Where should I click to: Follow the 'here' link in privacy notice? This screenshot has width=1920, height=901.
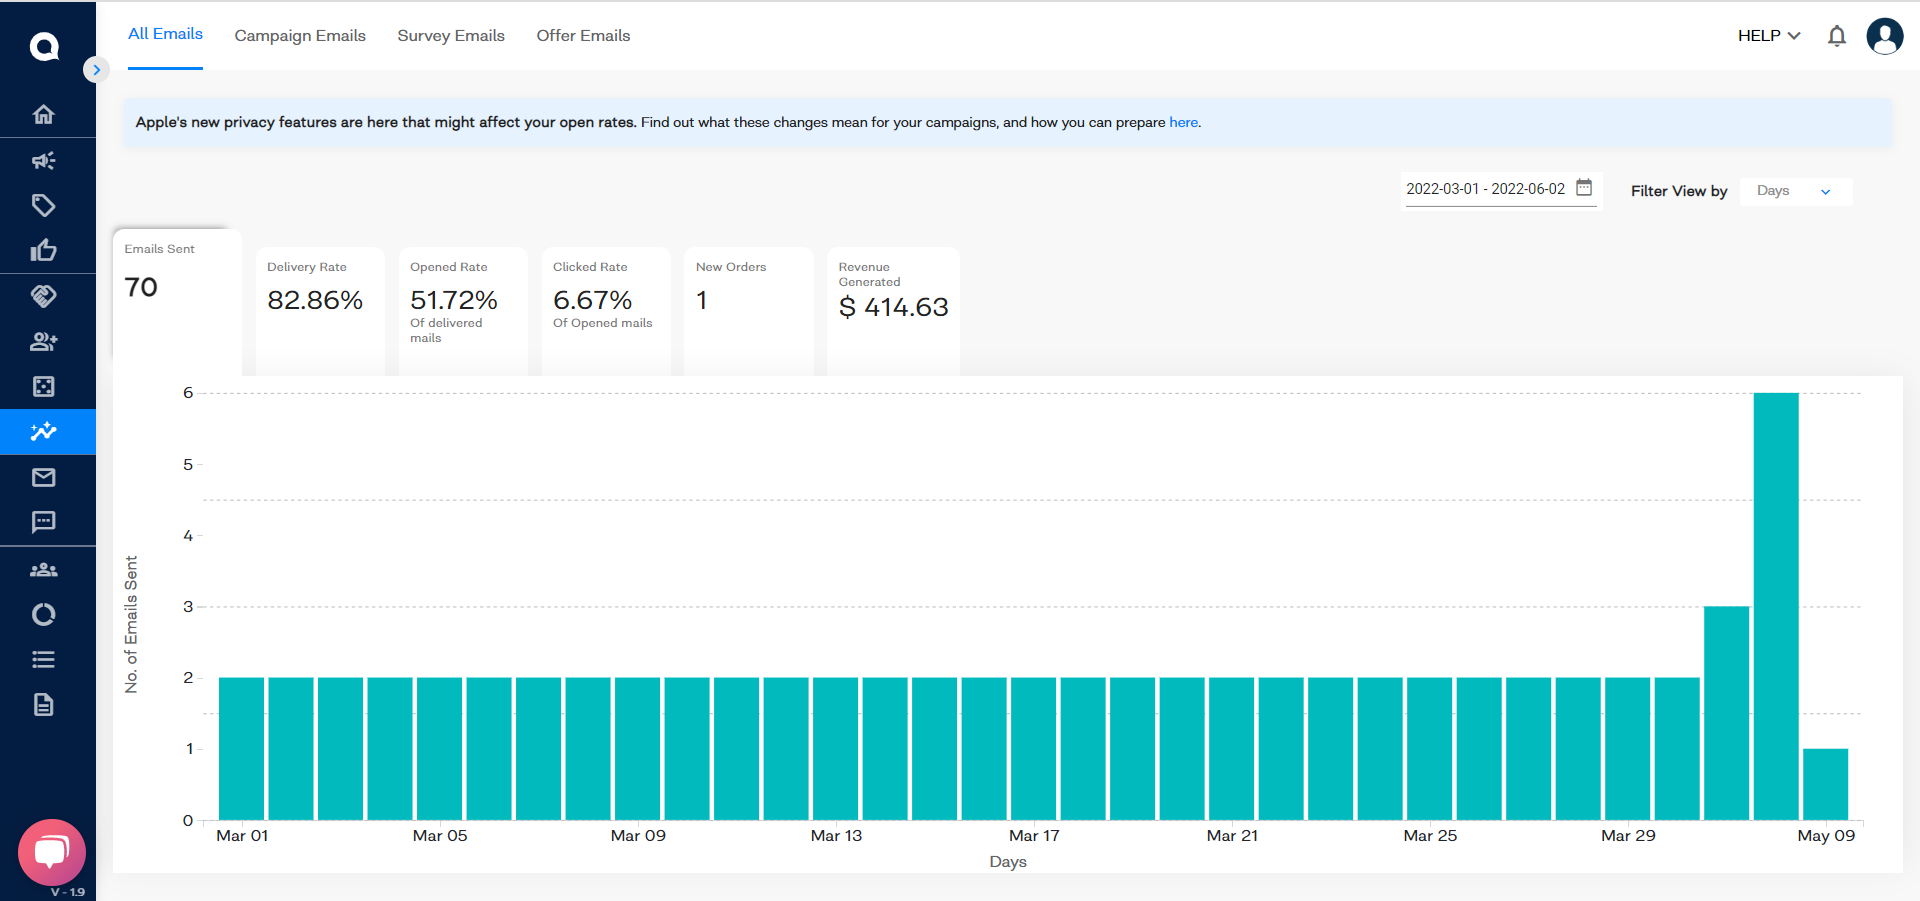click(x=1183, y=122)
